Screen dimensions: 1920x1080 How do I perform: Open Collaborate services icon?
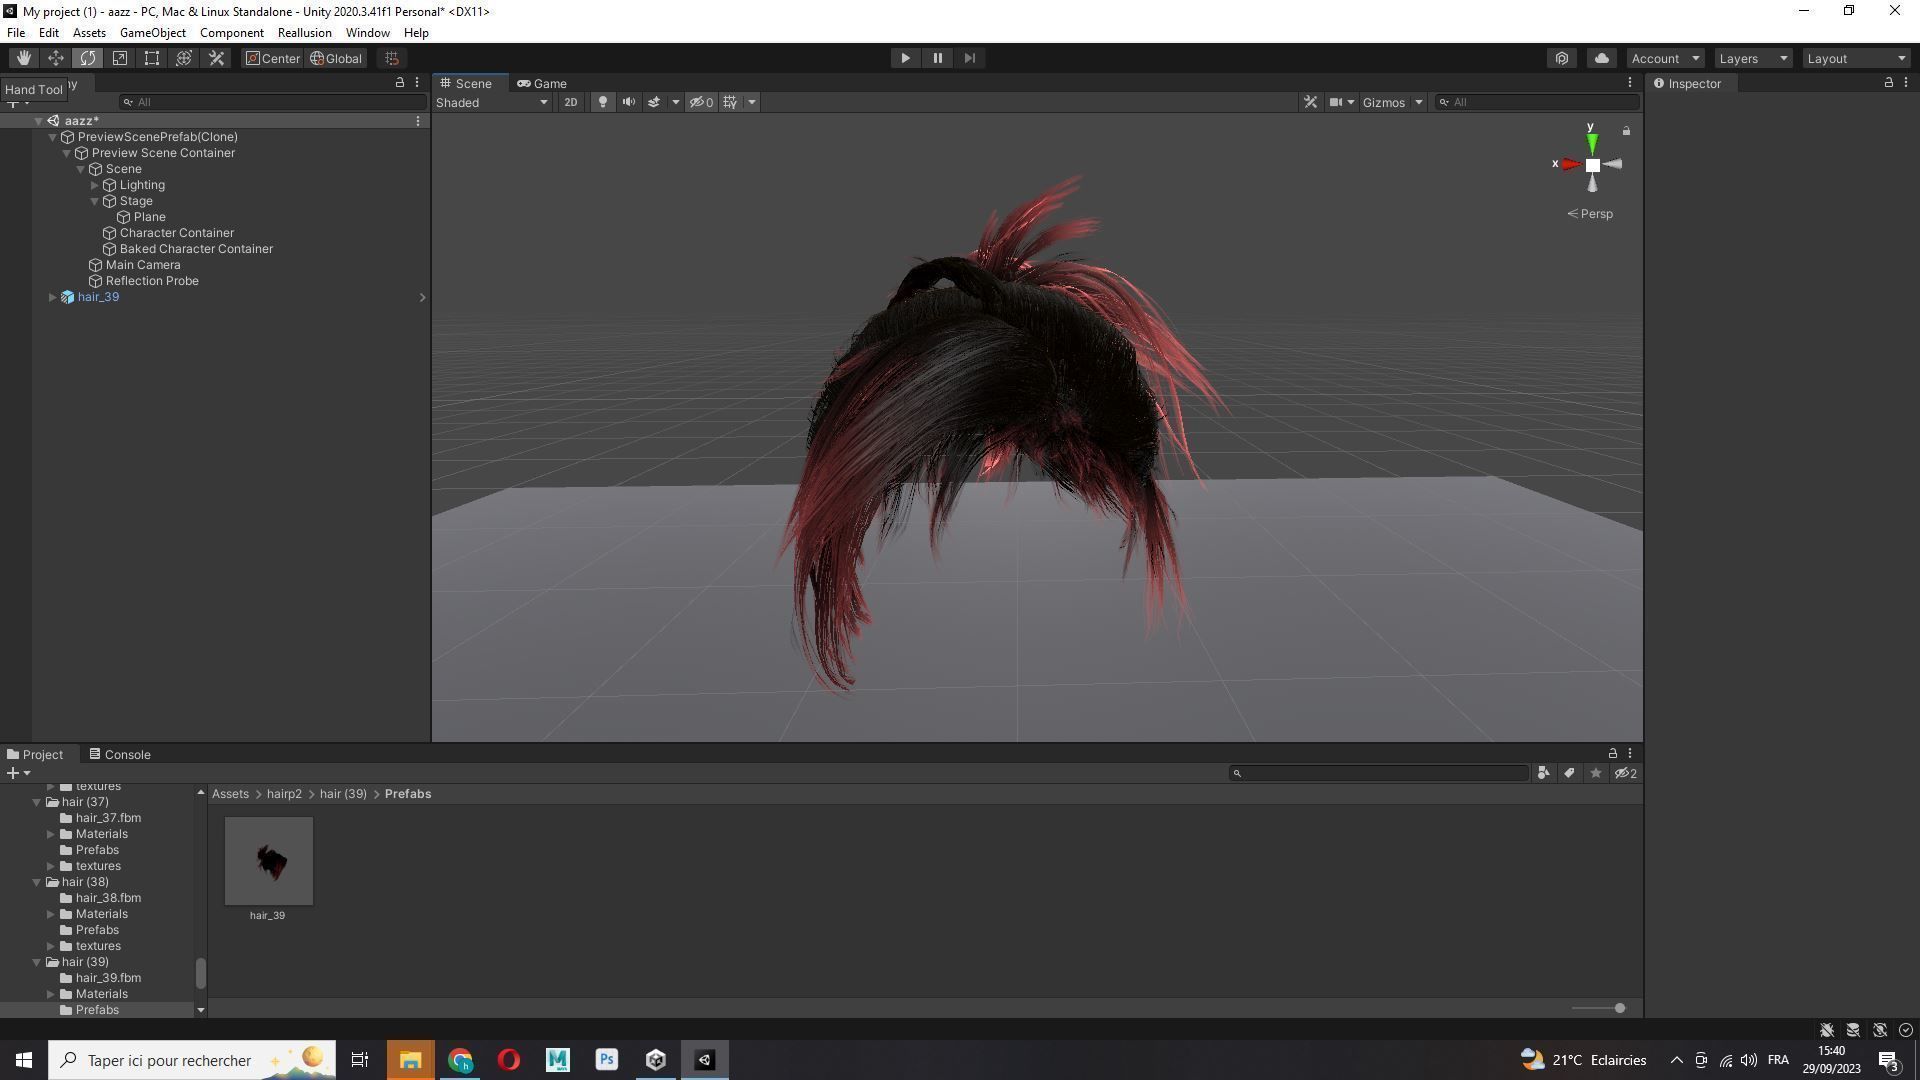point(1562,58)
